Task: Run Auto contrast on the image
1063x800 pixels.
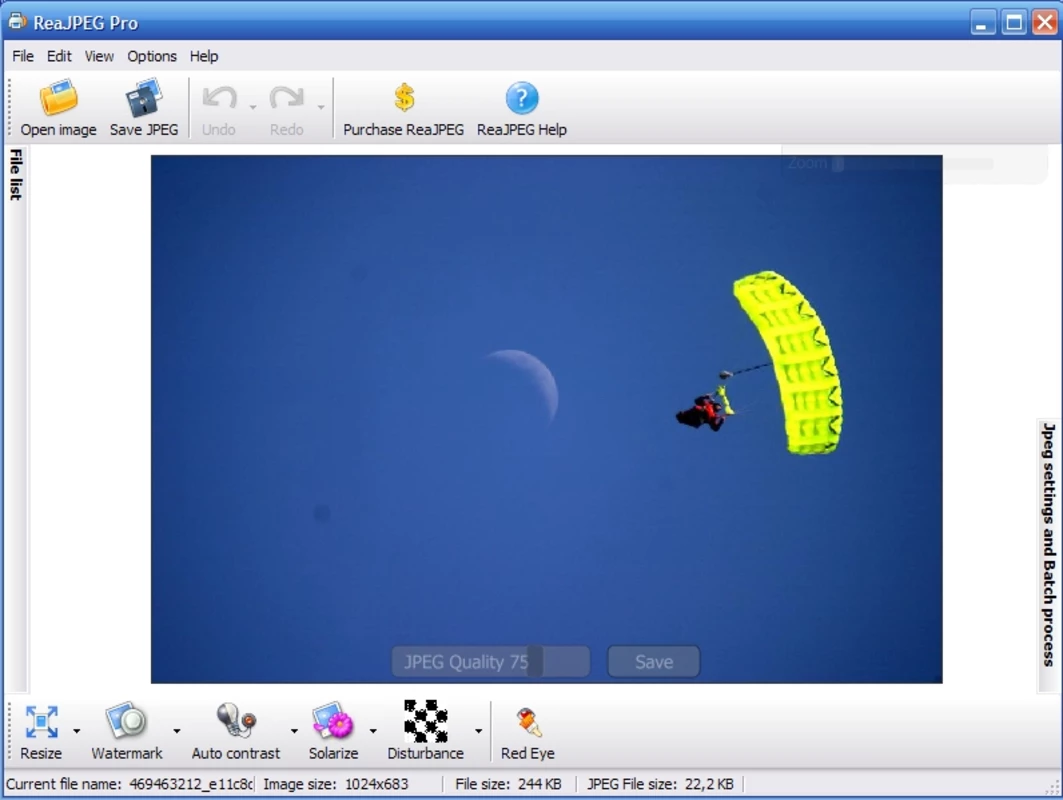Action: [235, 732]
